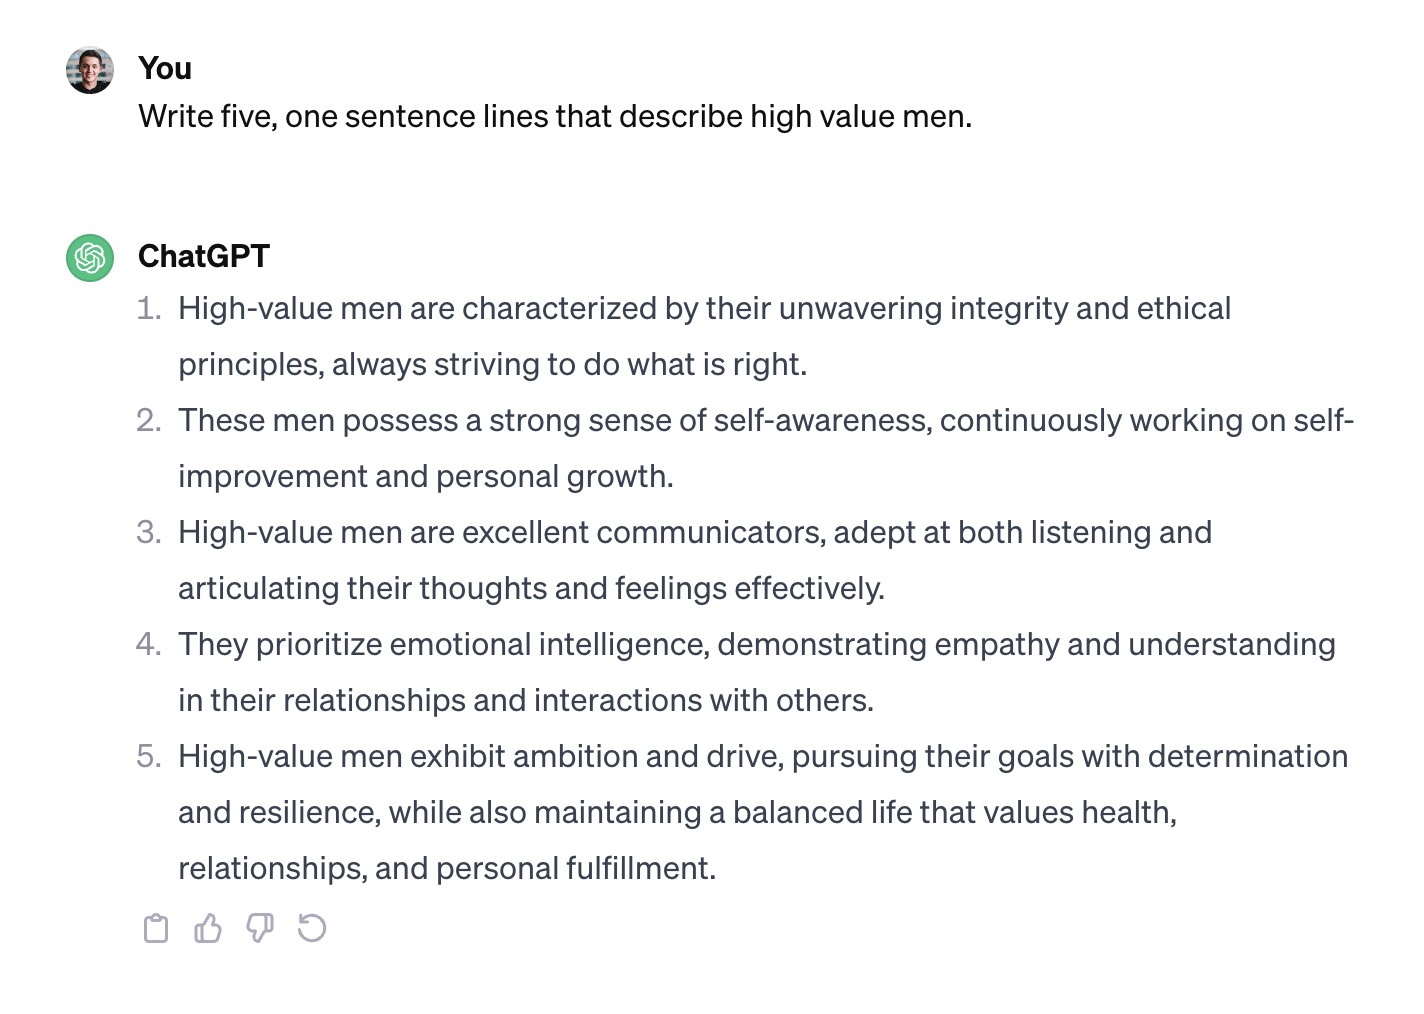The height and width of the screenshot is (1014, 1424).
Task: Click the line "improvement and personal growth"
Action: [426, 476]
